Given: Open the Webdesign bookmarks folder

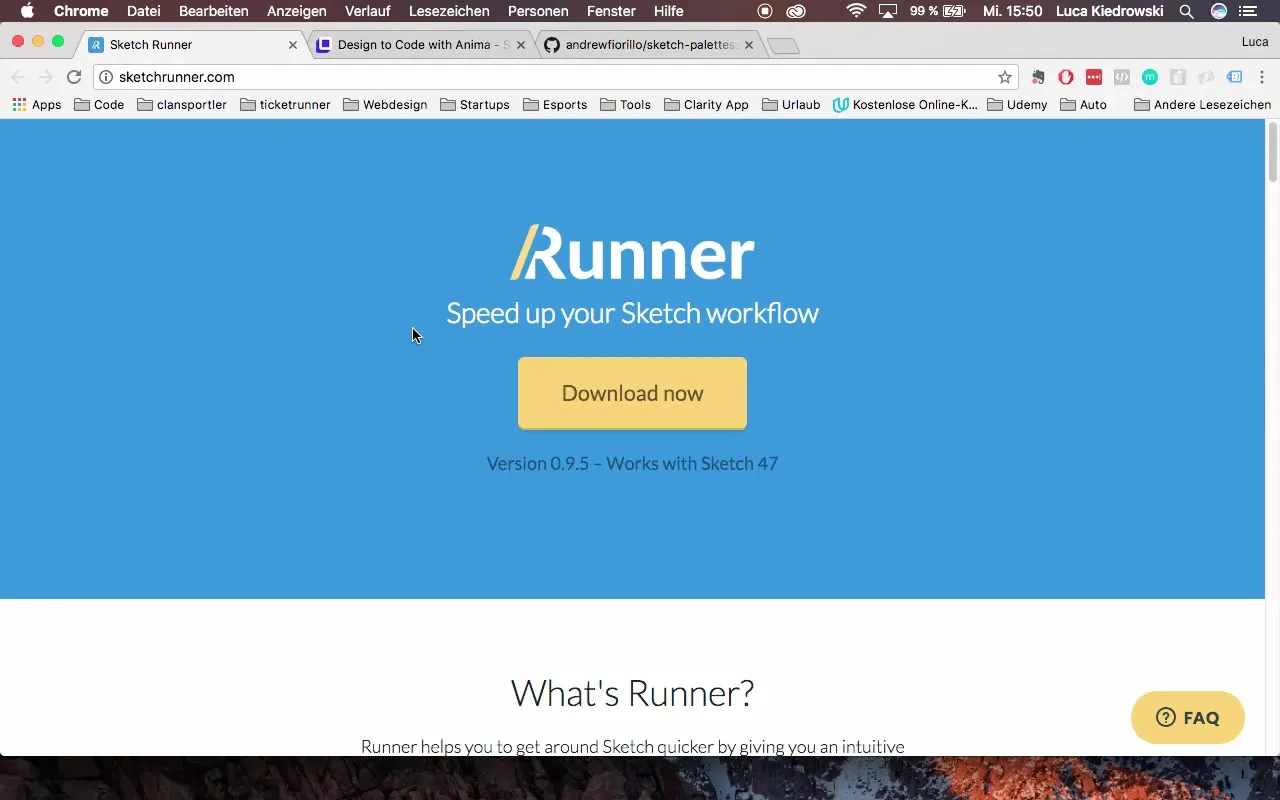Looking at the screenshot, I should pyautogui.click(x=385, y=104).
